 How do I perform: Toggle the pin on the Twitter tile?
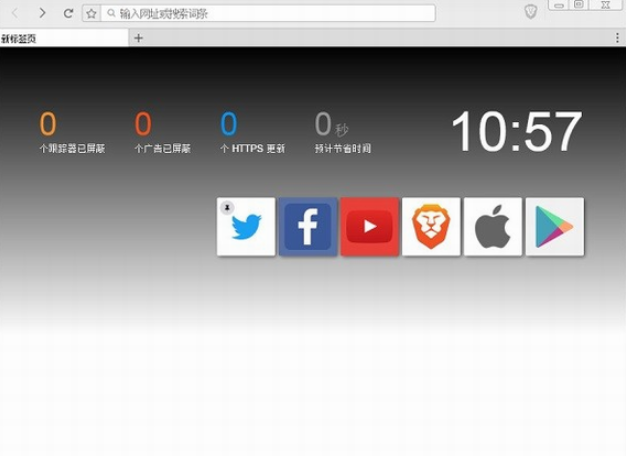point(227,207)
